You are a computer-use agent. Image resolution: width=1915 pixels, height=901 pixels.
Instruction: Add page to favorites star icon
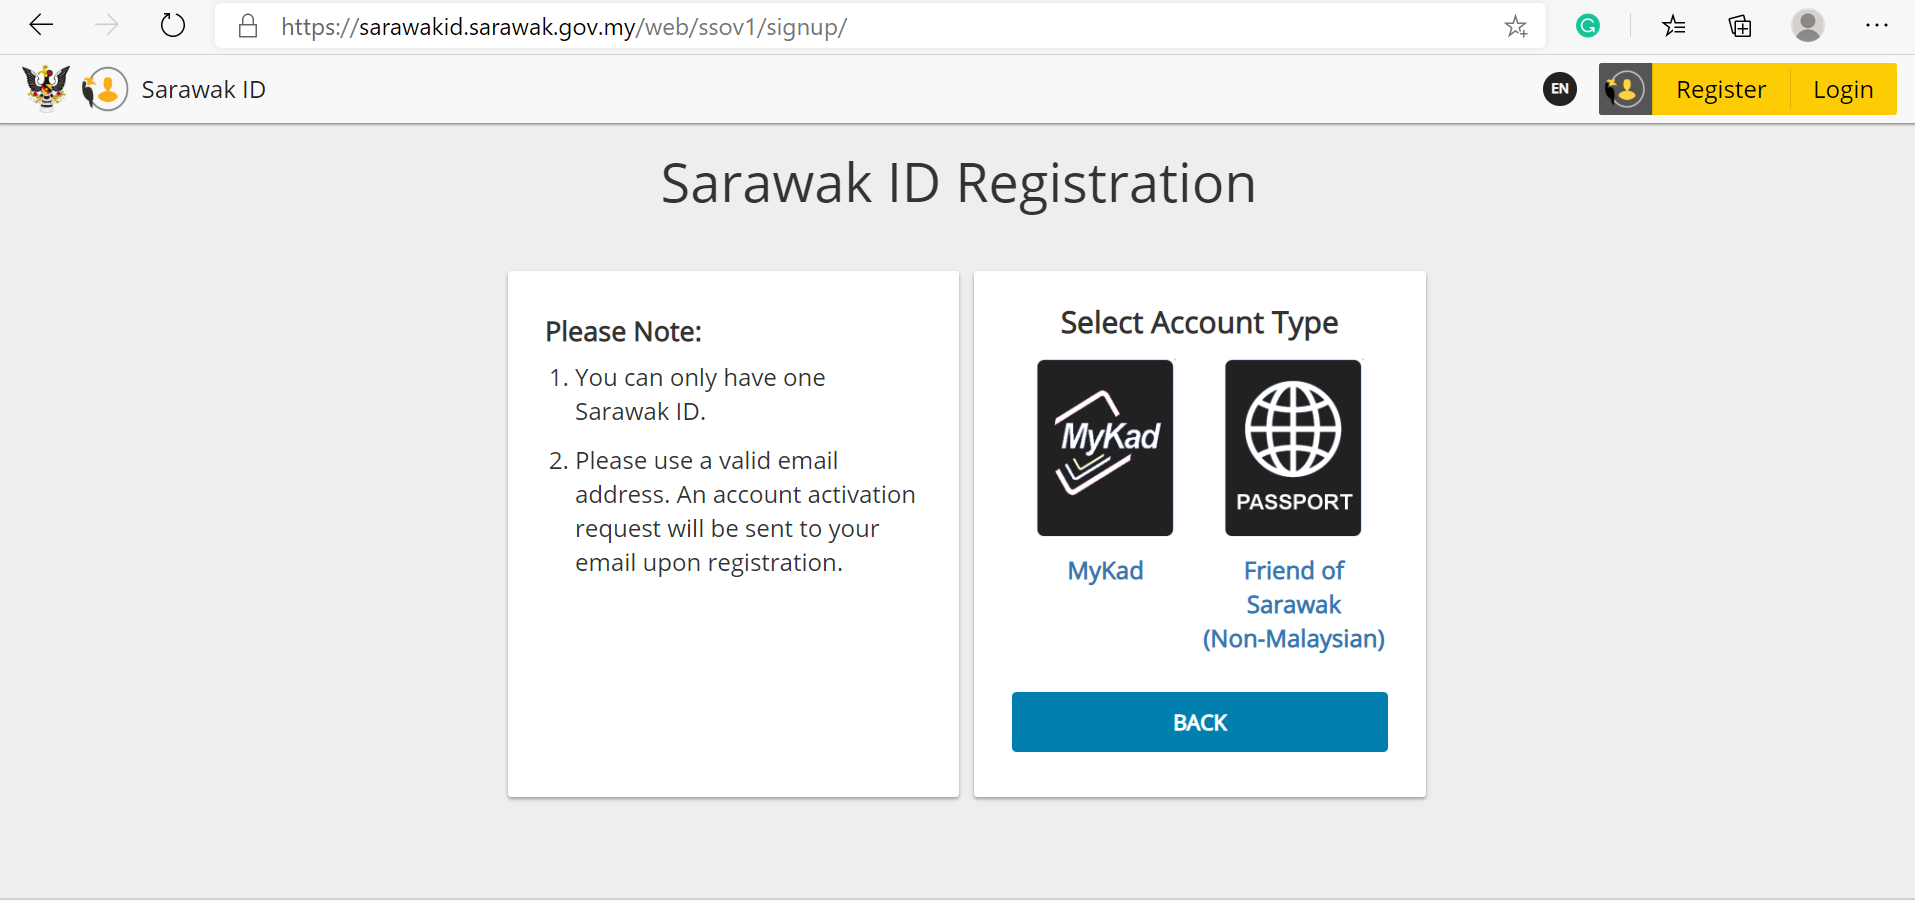(1516, 27)
